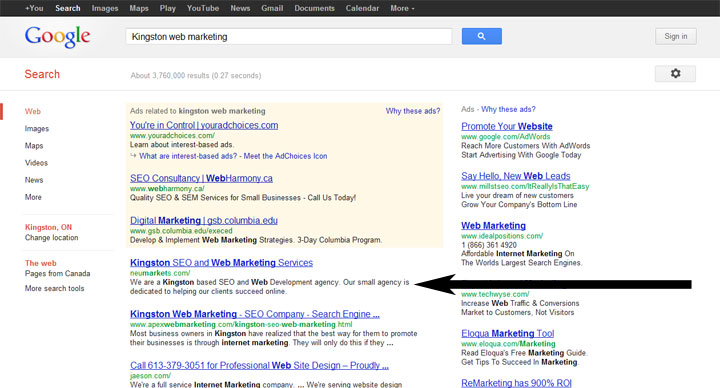This screenshot has width=720, height=388.
Task: Open SEO Consultancy WebHarmony.ca ad
Action: 201,178
